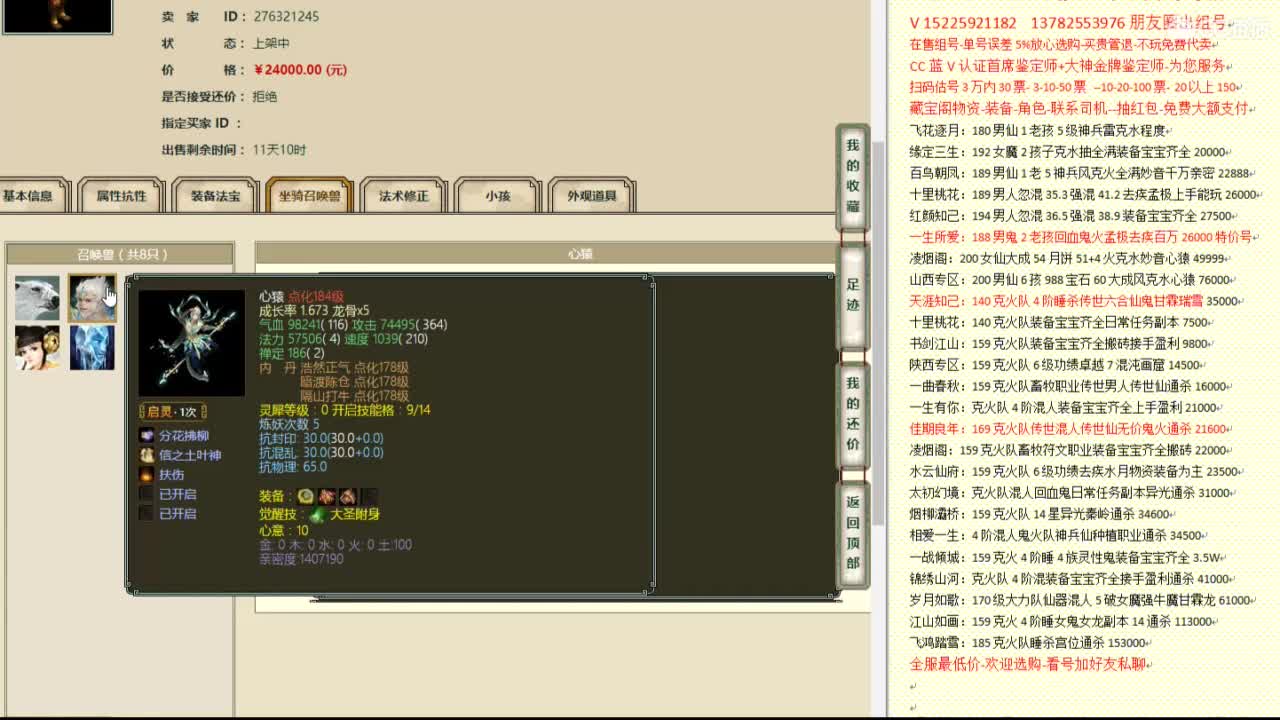The height and width of the screenshot is (720, 1280).
Task: Switch to the 小孩 tab
Action: [x=497, y=196]
